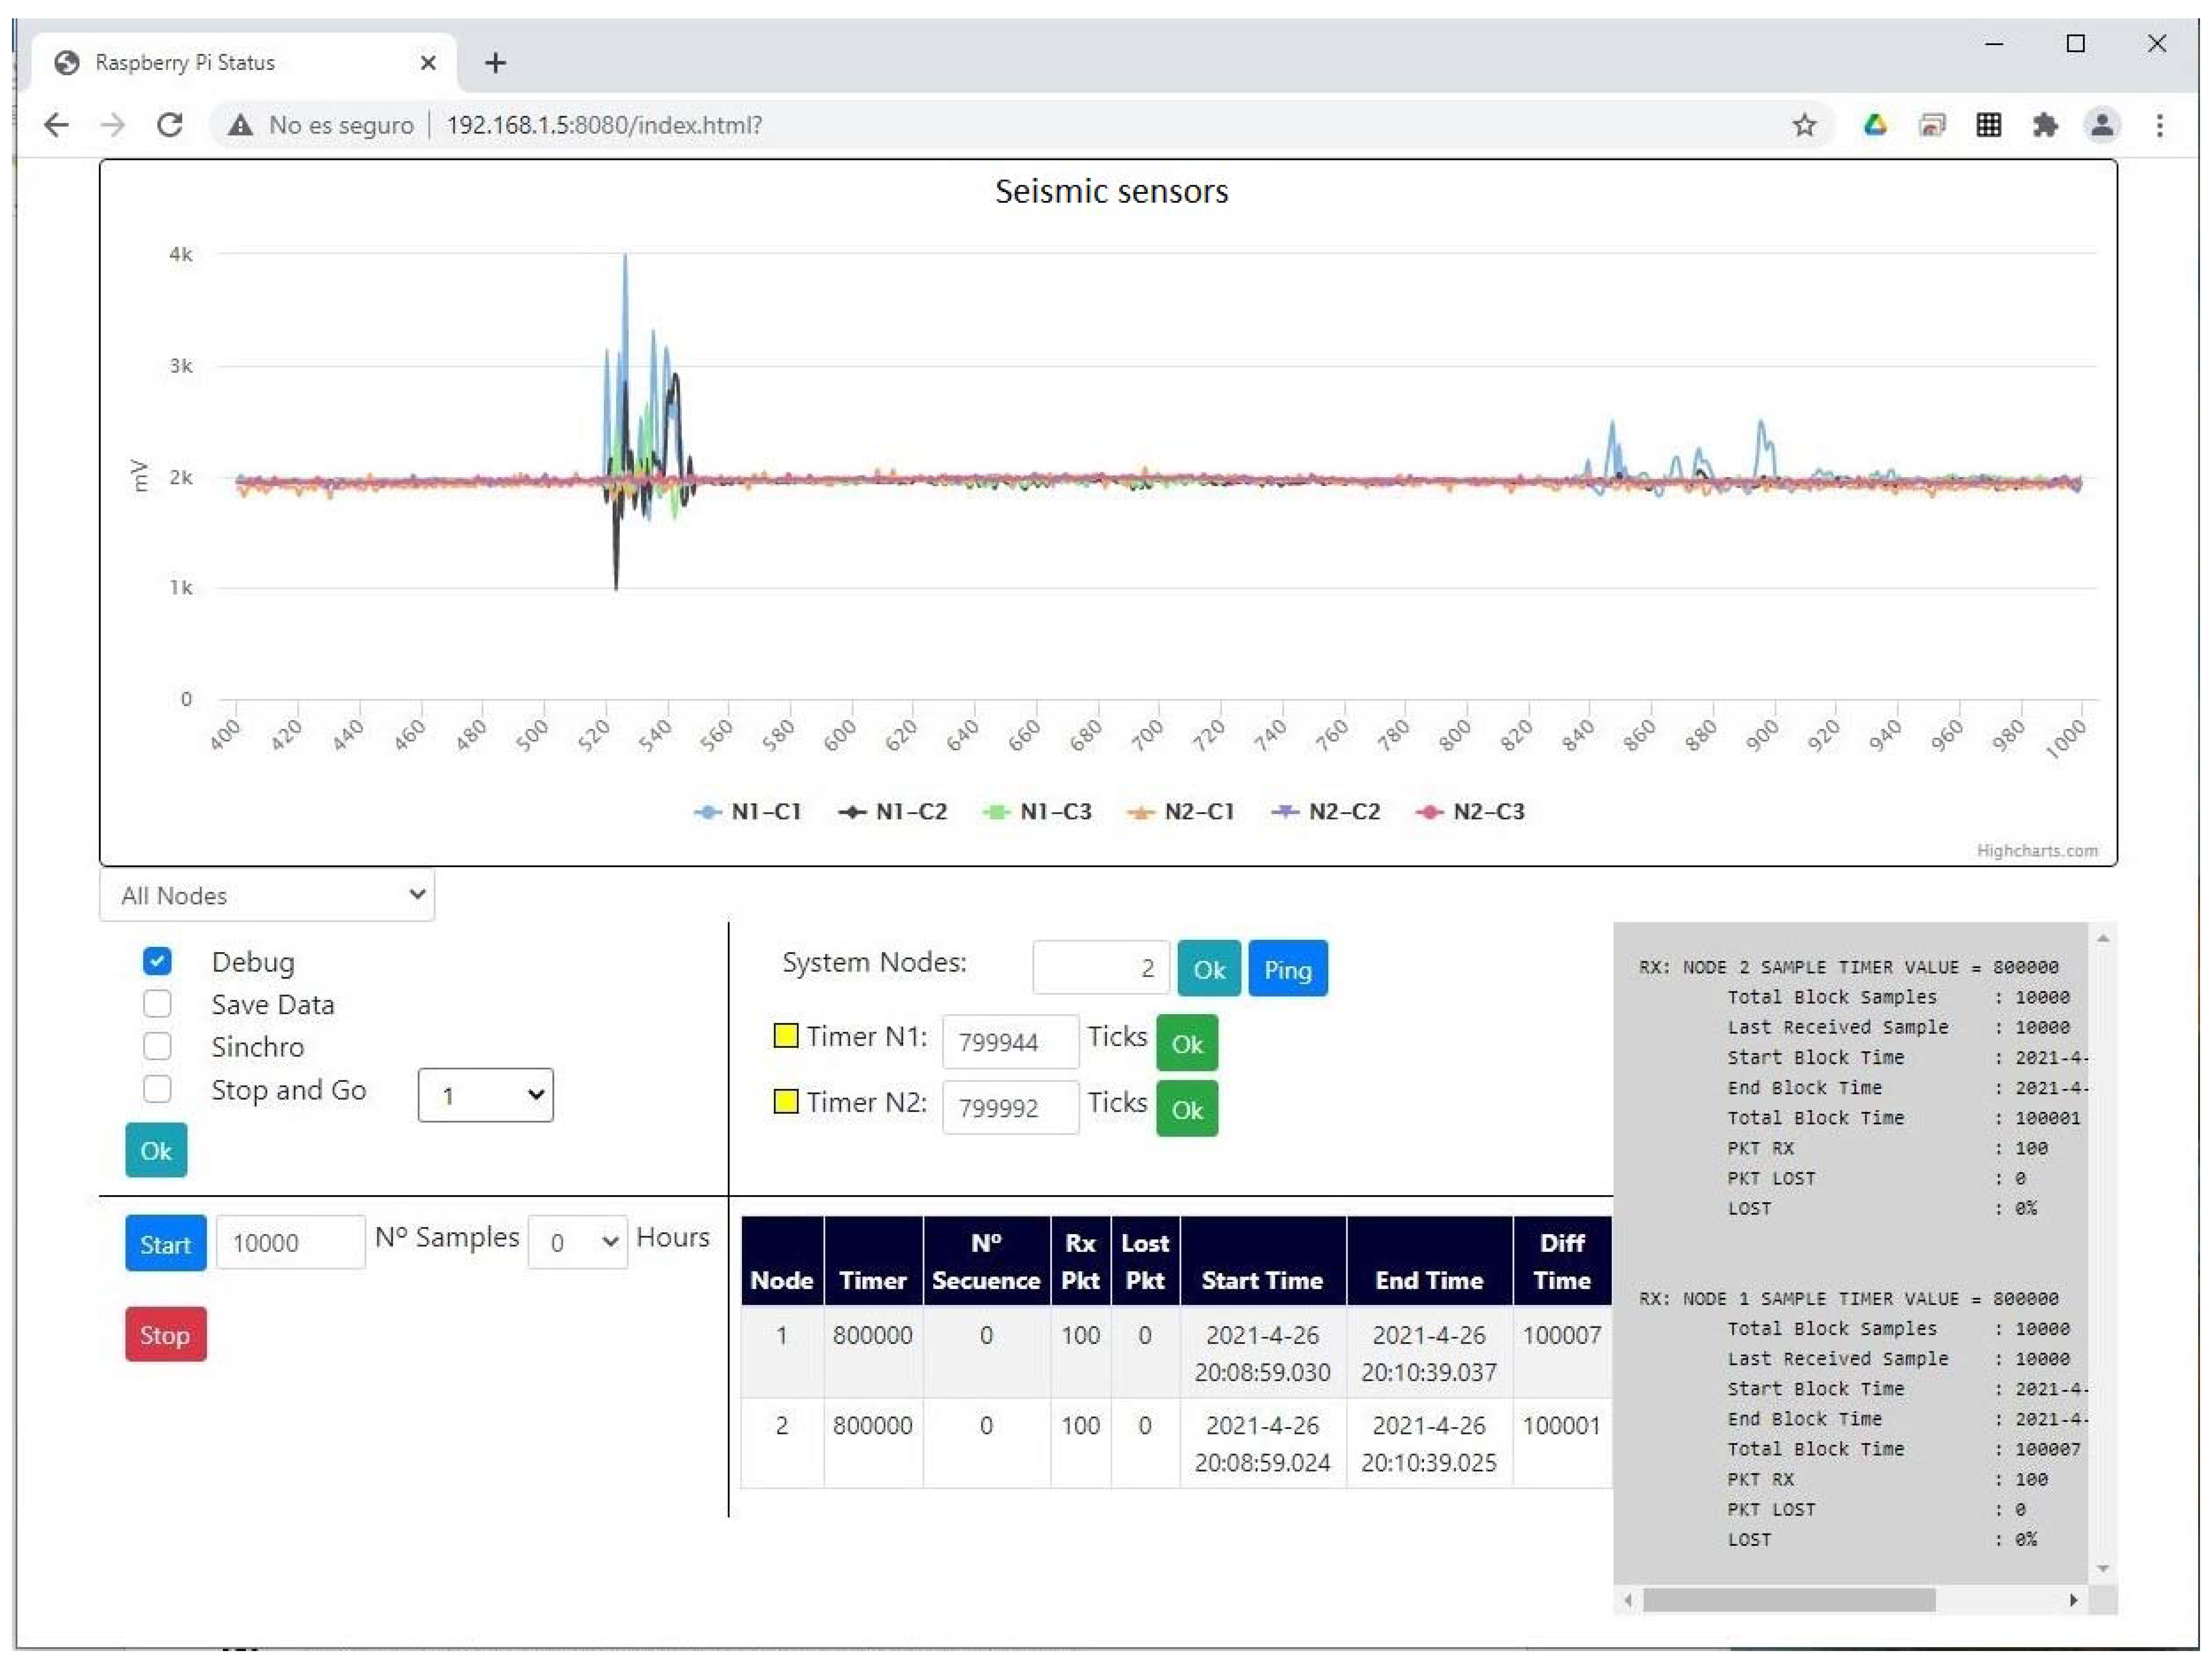This screenshot has height=1666, width=2212.
Task: Open a new browser tab
Action: point(495,63)
